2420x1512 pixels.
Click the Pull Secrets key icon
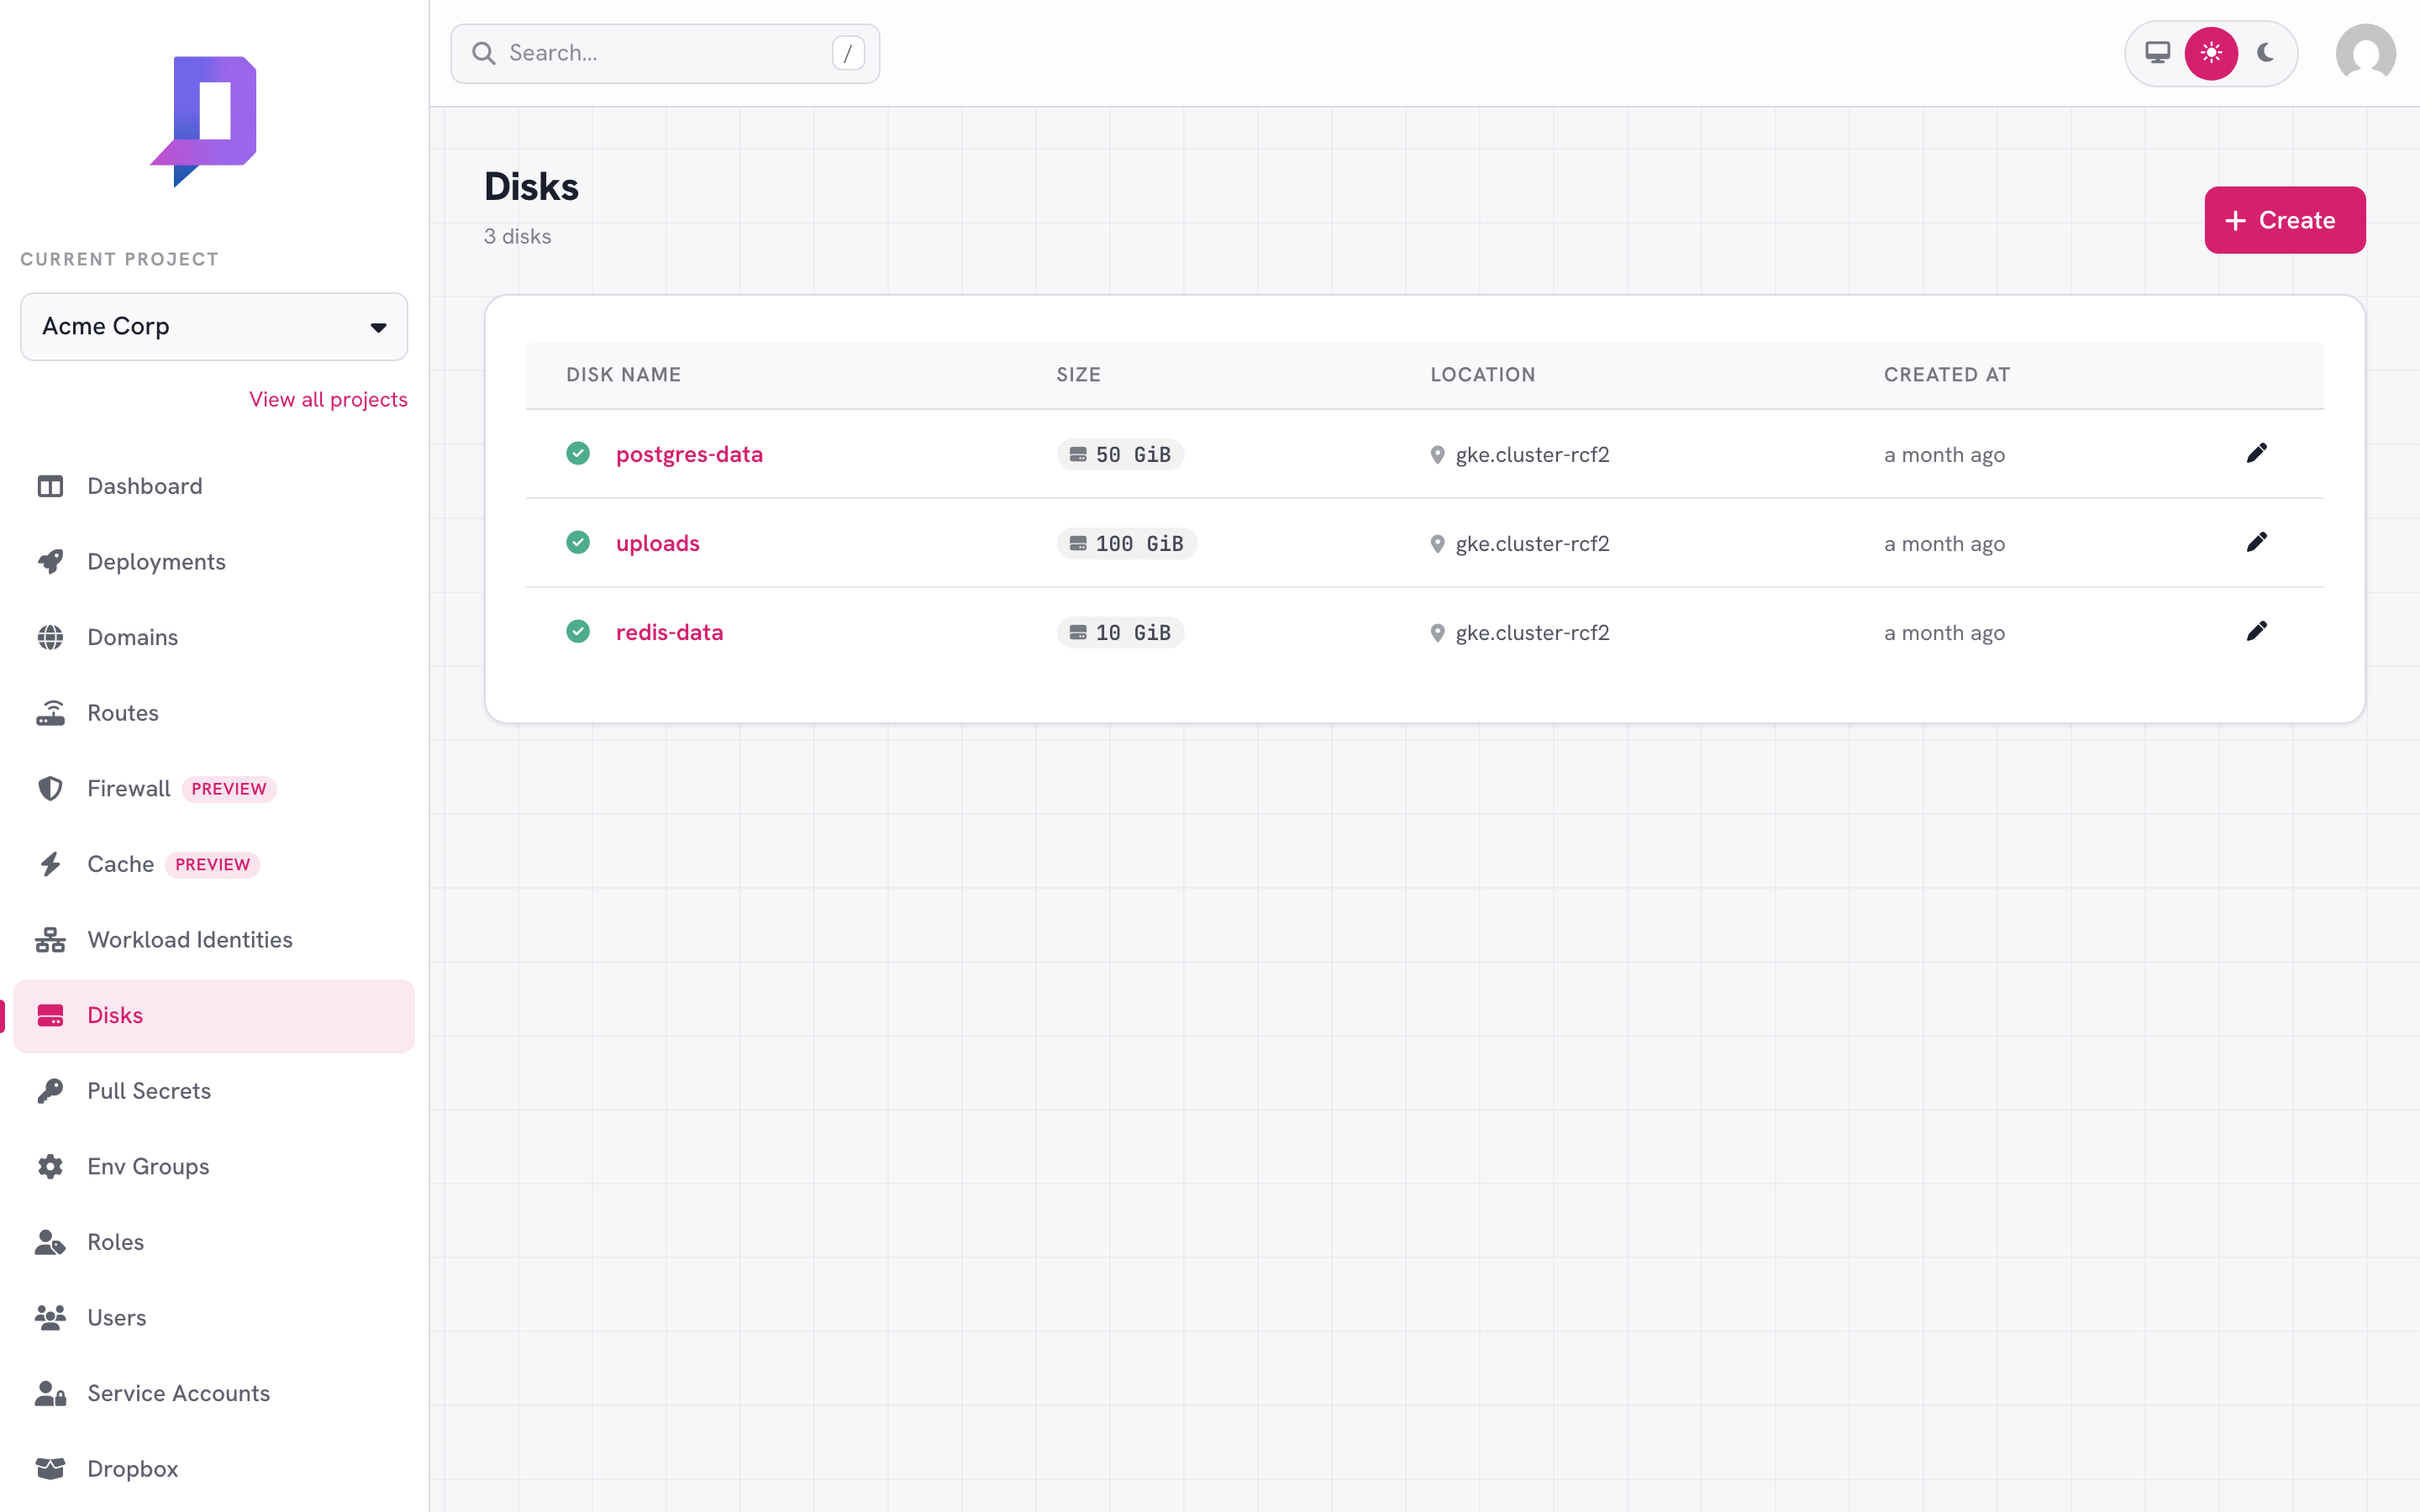click(x=50, y=1091)
